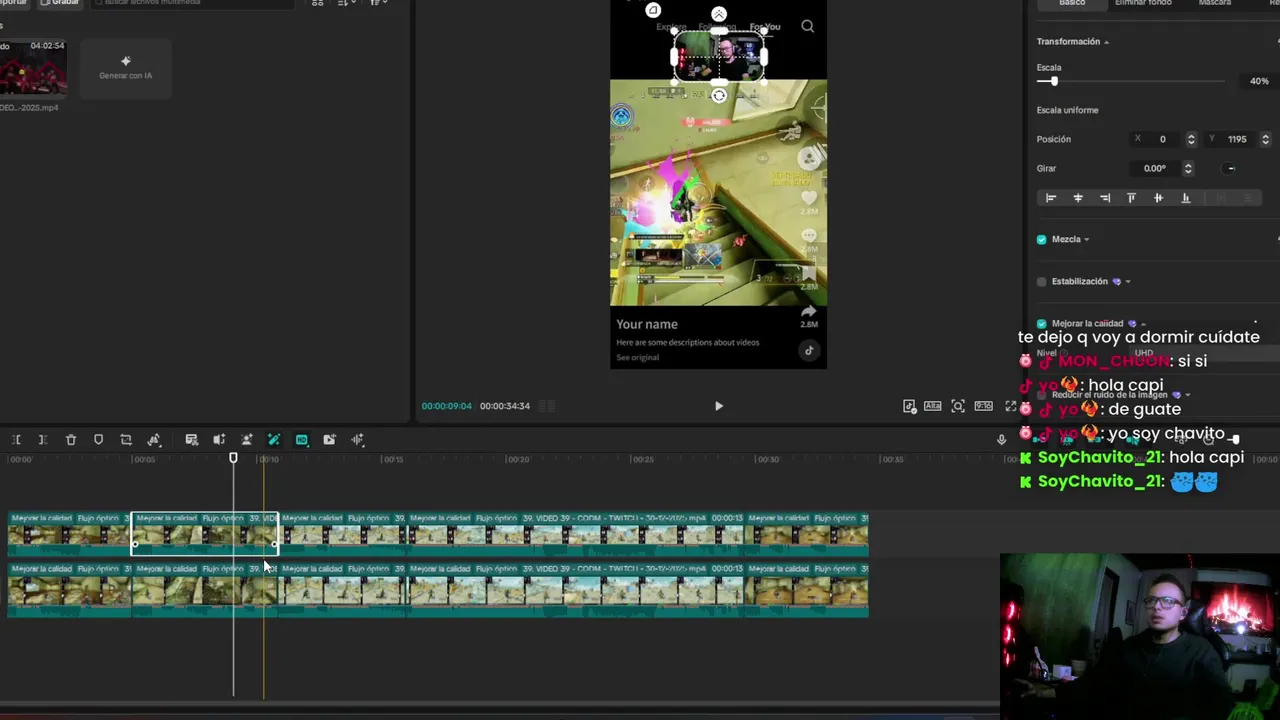Adjust the Escala slider handle

coord(1054,81)
